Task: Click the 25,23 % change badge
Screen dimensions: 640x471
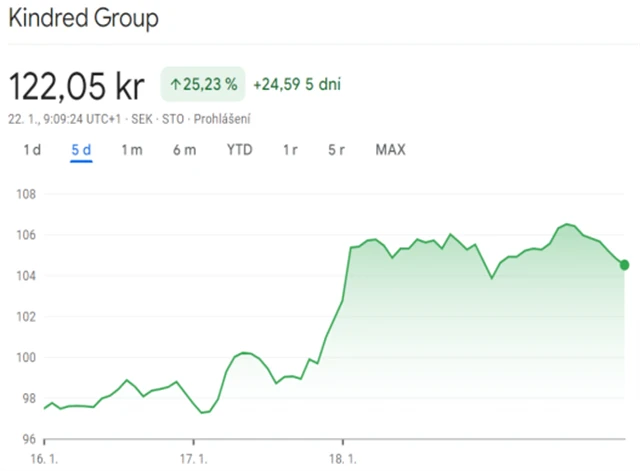Action: pos(203,85)
